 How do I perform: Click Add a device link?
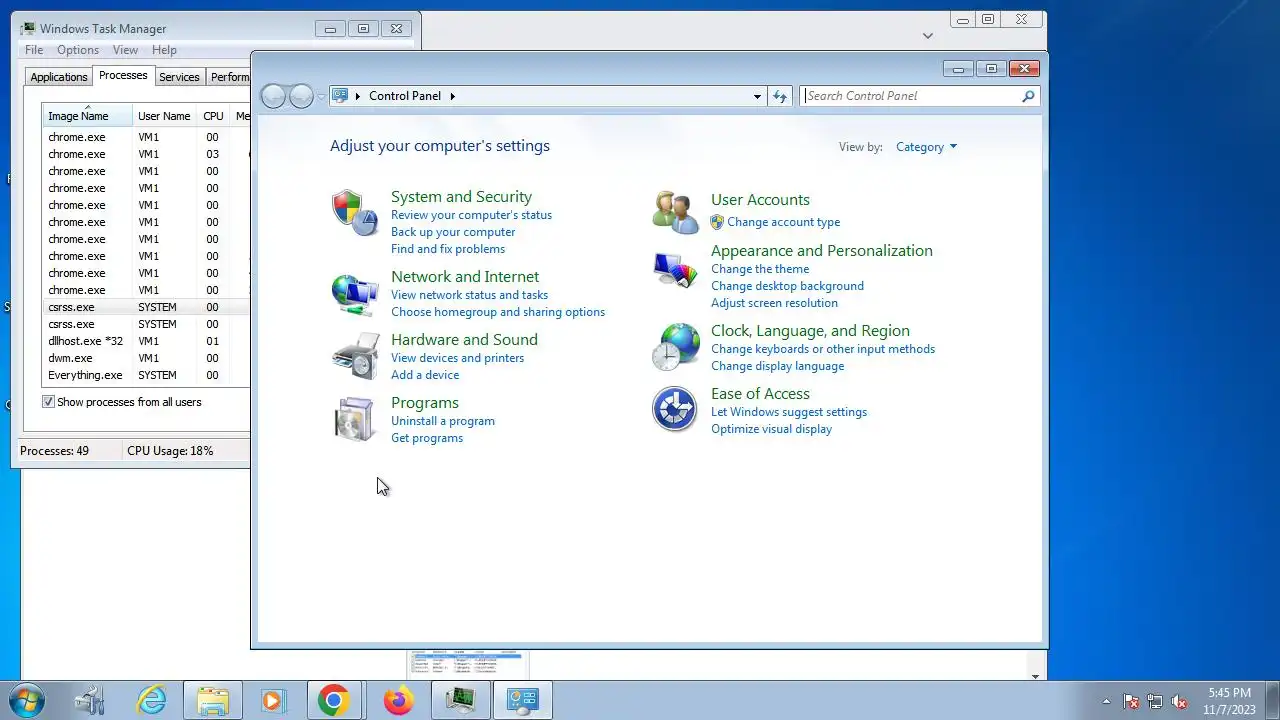(x=425, y=375)
